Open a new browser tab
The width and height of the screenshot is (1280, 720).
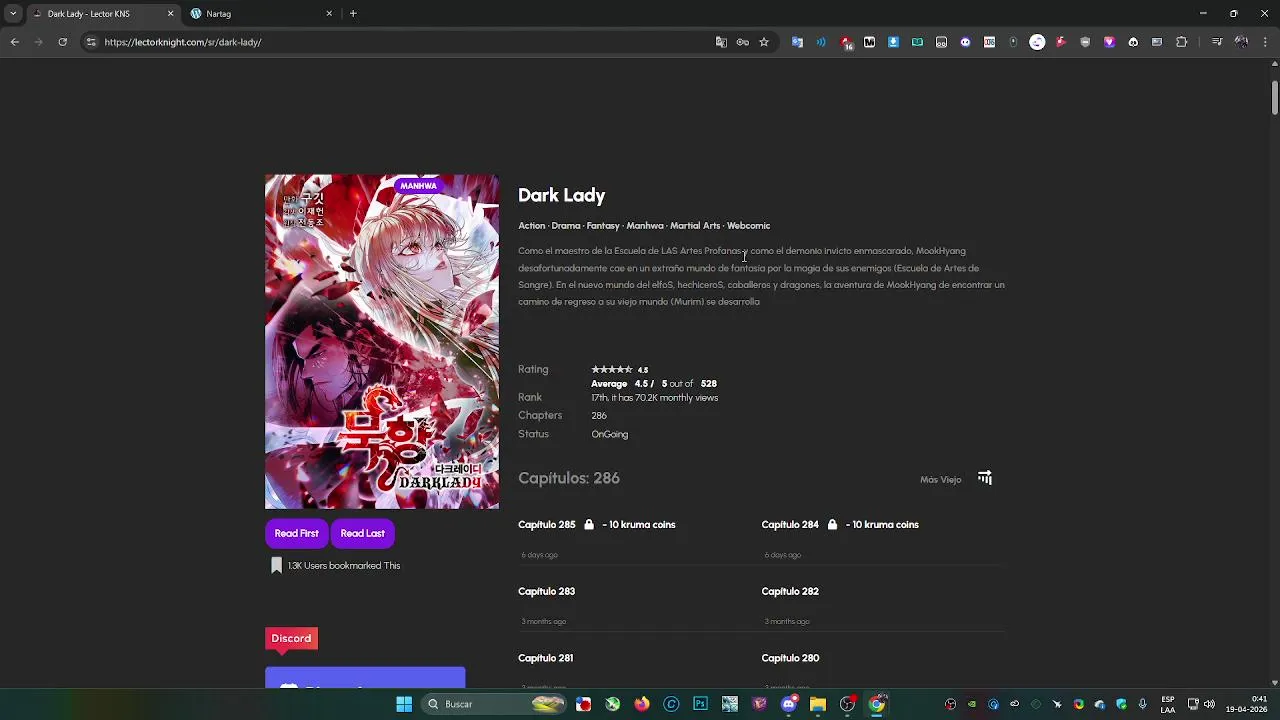(x=353, y=14)
